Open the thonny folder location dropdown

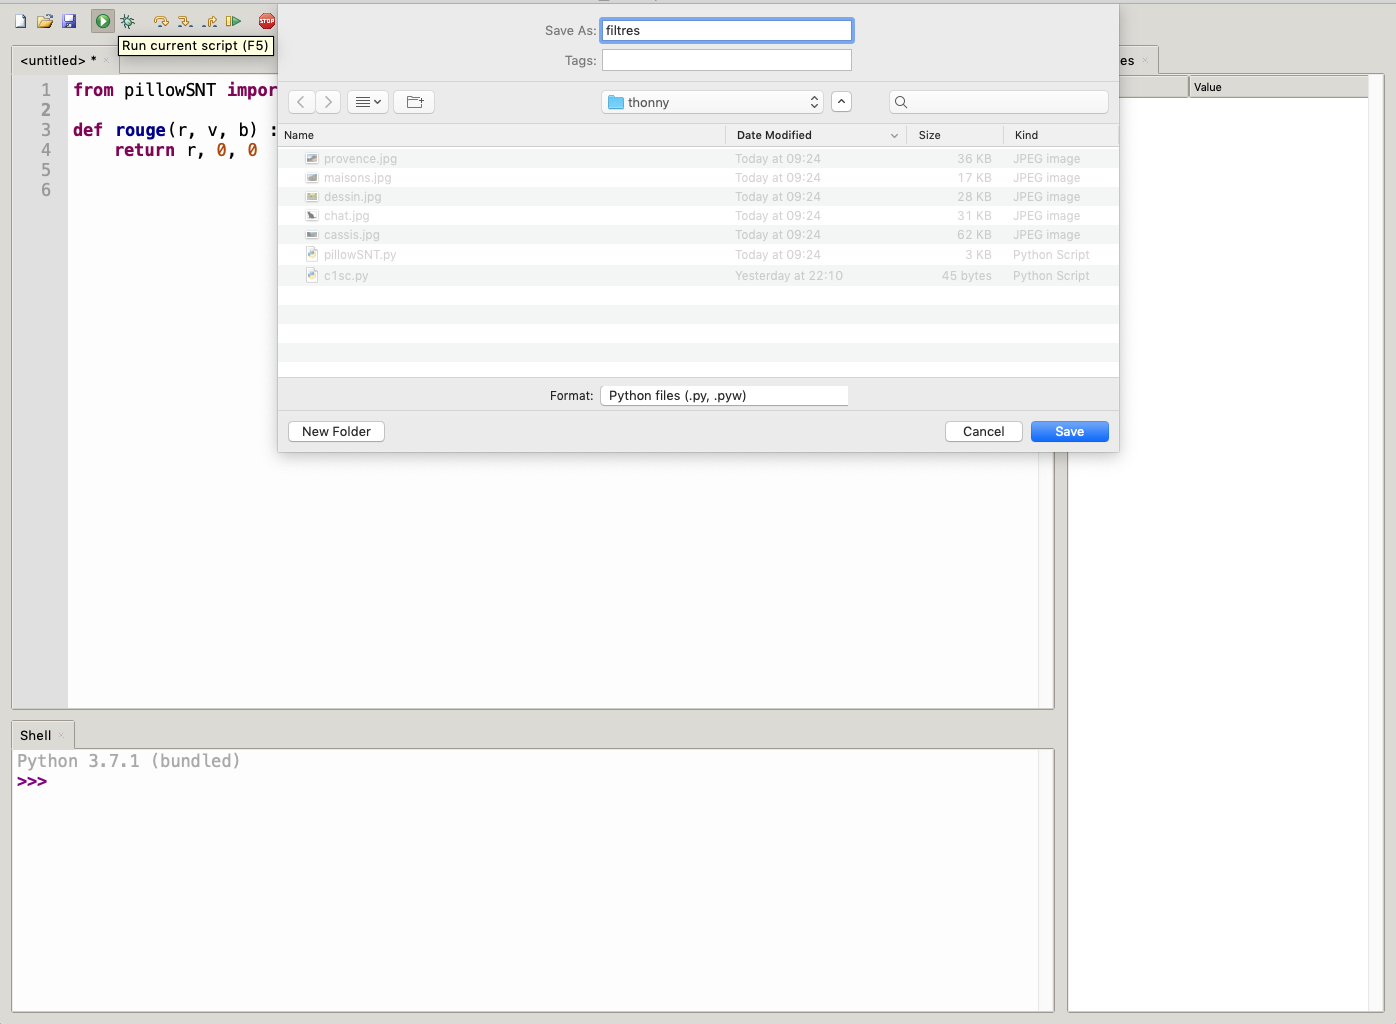pyautogui.click(x=712, y=102)
